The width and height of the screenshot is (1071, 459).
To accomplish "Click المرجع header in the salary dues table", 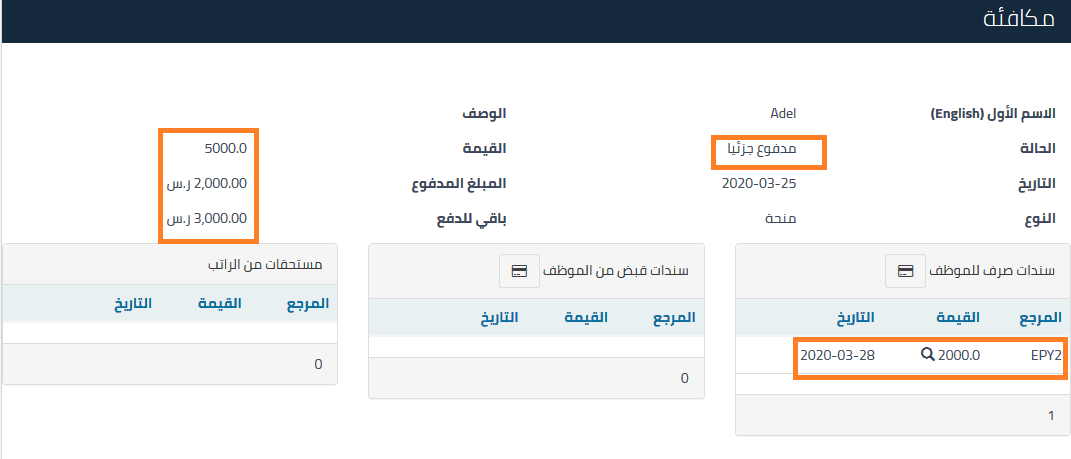I will [307, 301].
